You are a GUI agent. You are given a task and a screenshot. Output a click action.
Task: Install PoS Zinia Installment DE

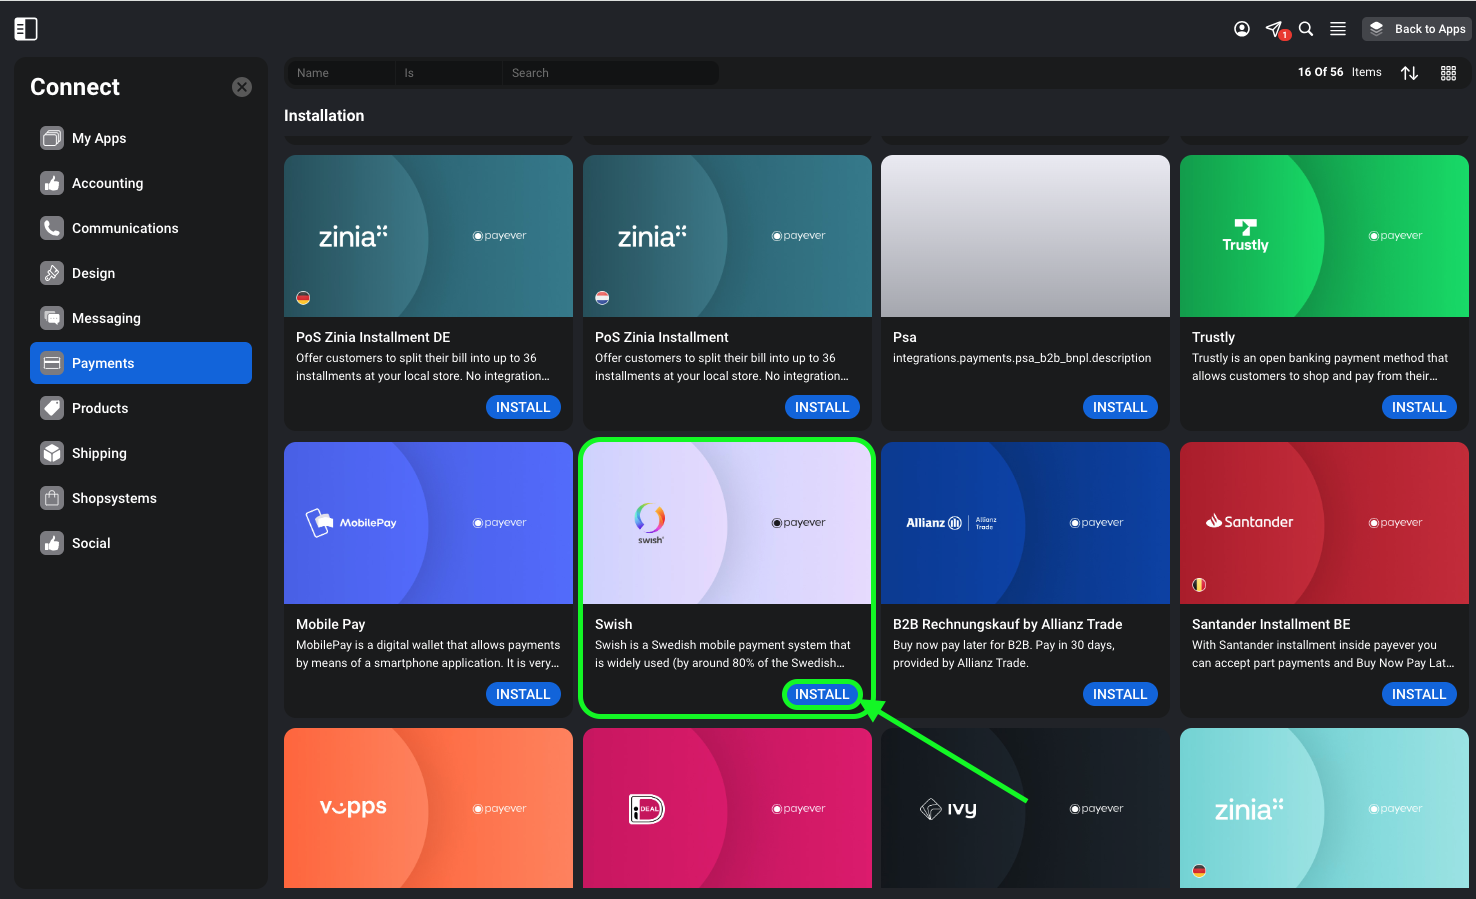pyautogui.click(x=523, y=407)
